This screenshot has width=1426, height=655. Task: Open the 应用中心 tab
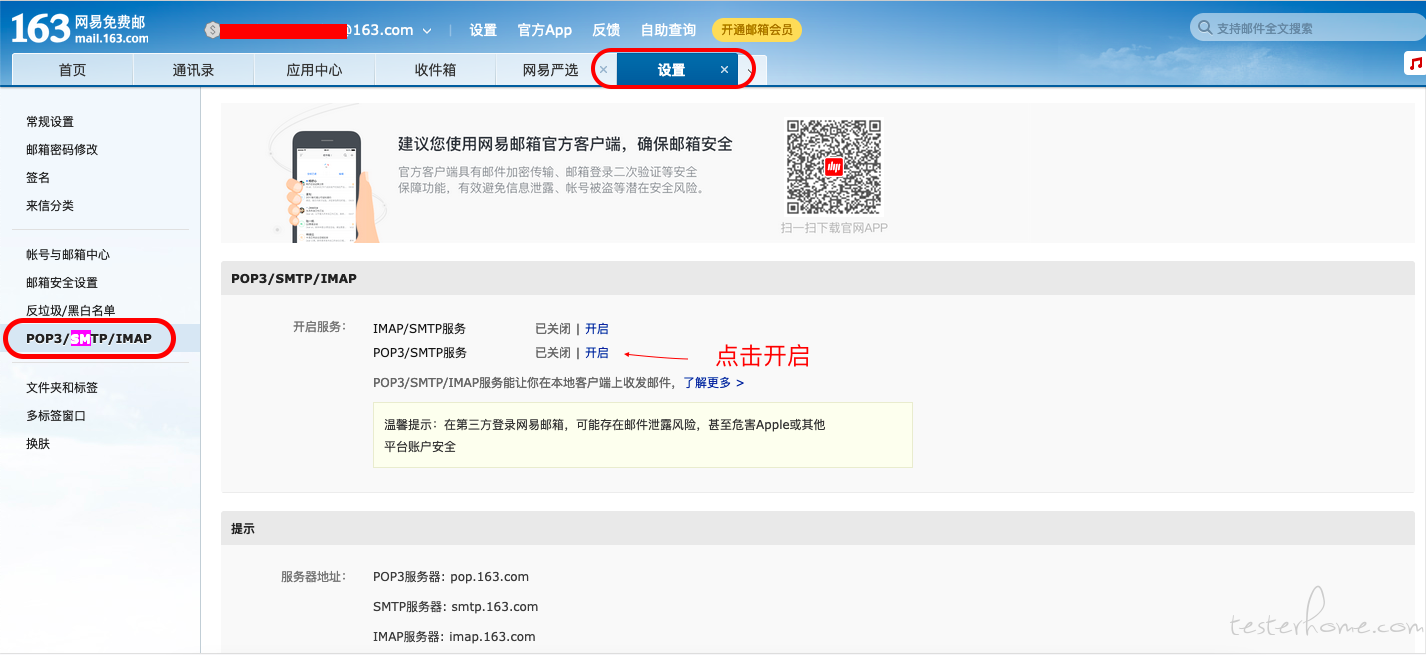[x=314, y=70]
